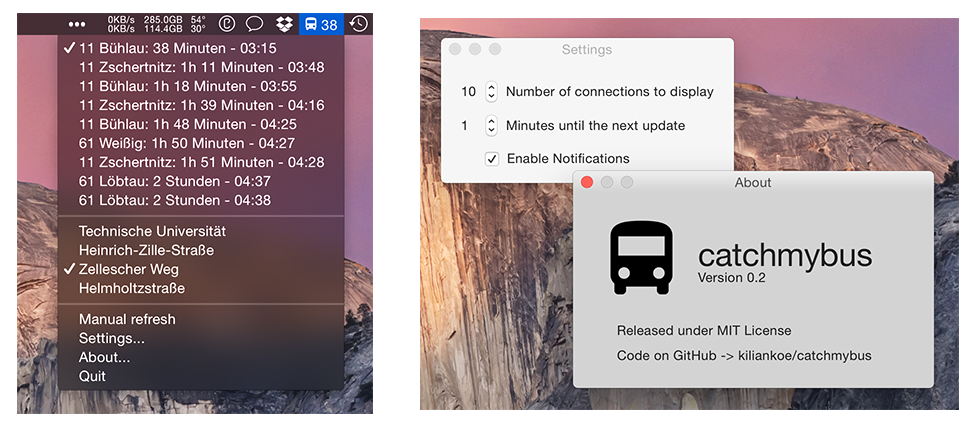Click the catchmybus bus icon showing 38

(x=321, y=24)
